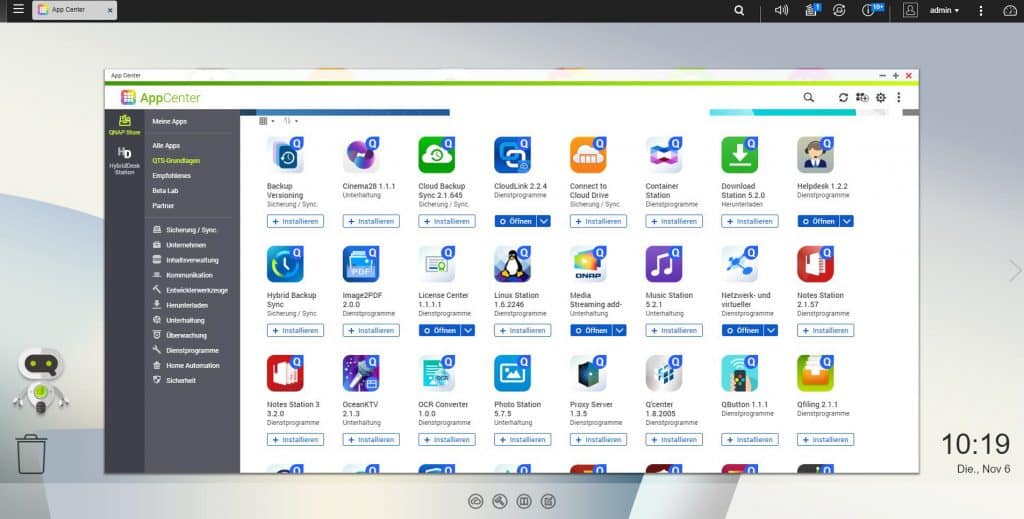Expand License Center Öffnen dropdown arrow
Image resolution: width=1024 pixels, height=519 pixels.
[468, 330]
